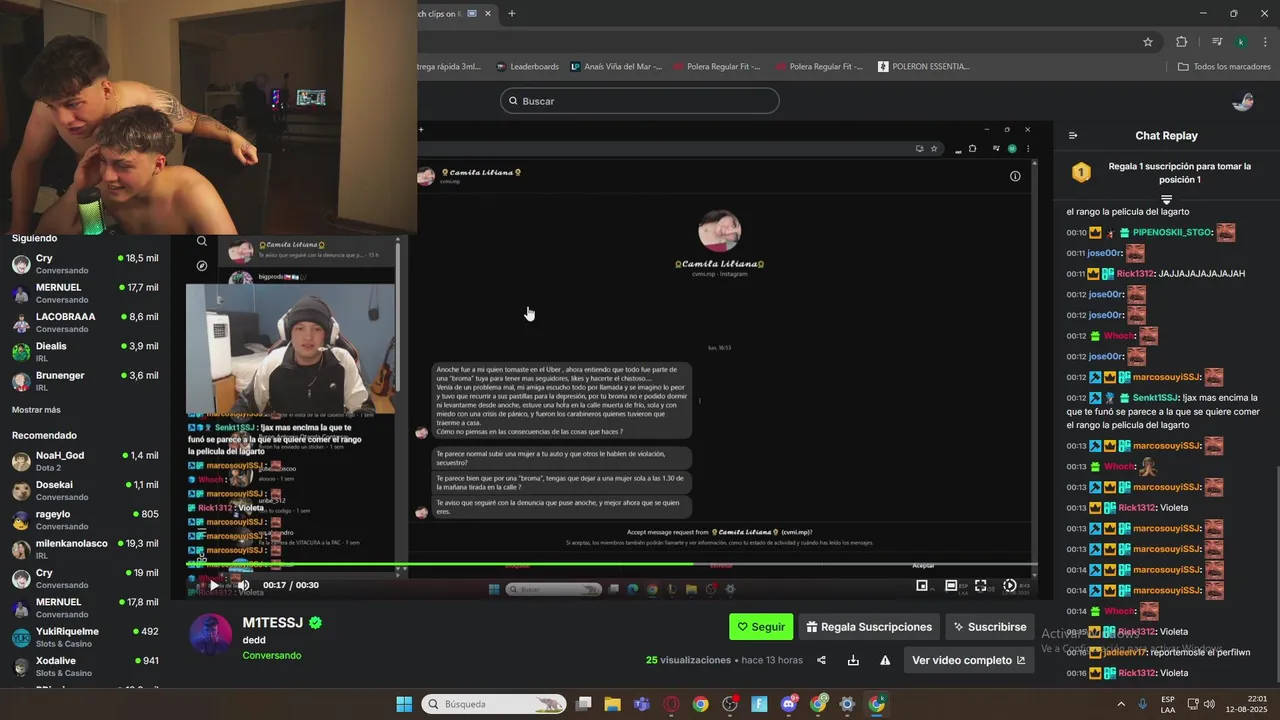Open Brunenger IRL channel
1280x720 pixels.
click(x=85, y=381)
